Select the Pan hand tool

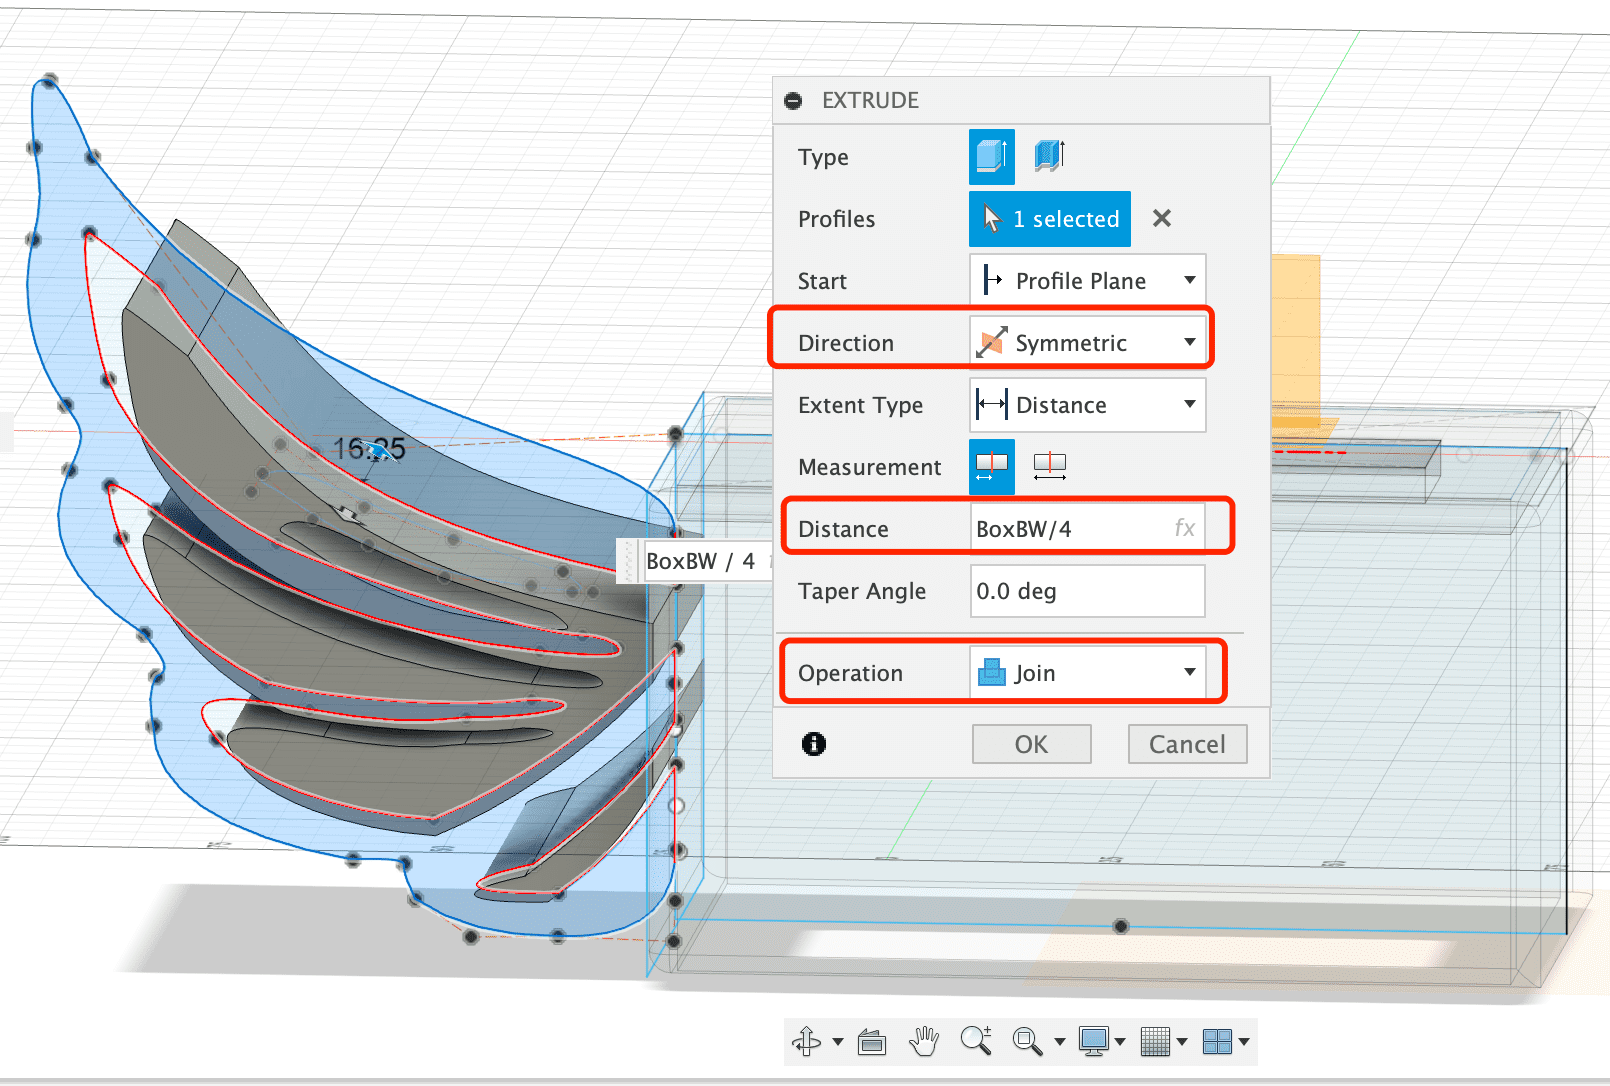point(924,1041)
